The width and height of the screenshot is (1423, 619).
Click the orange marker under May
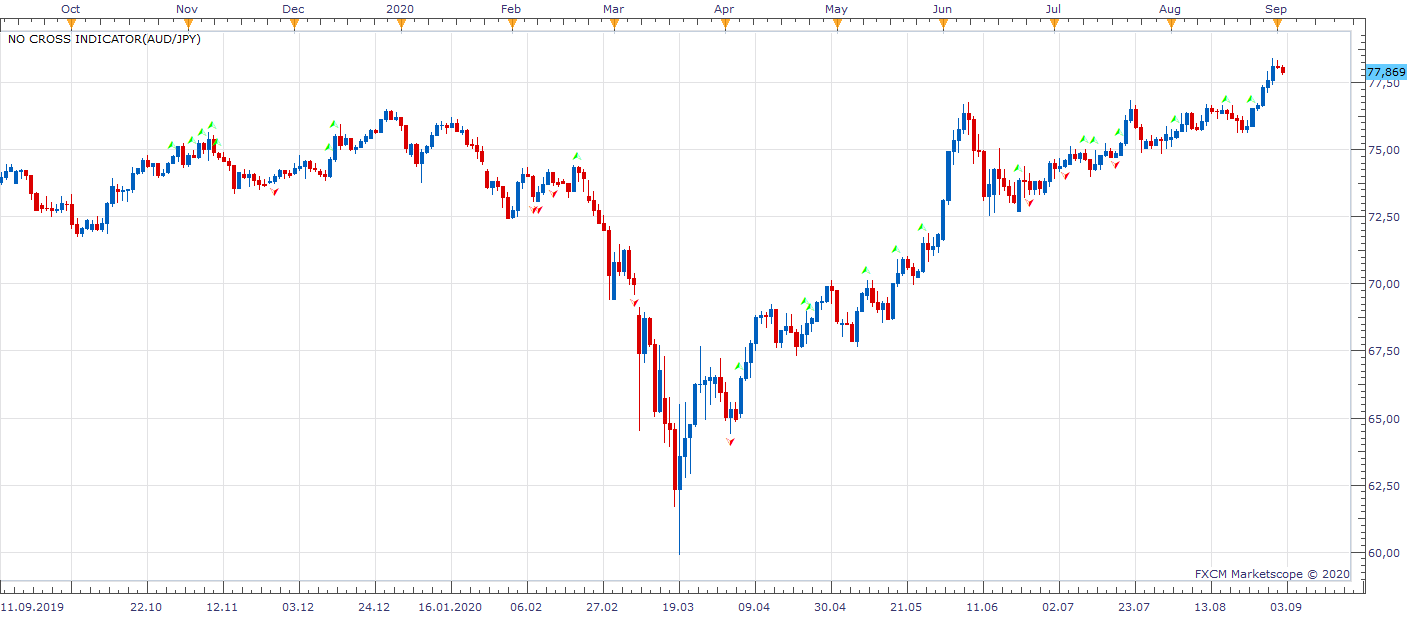(x=836, y=24)
